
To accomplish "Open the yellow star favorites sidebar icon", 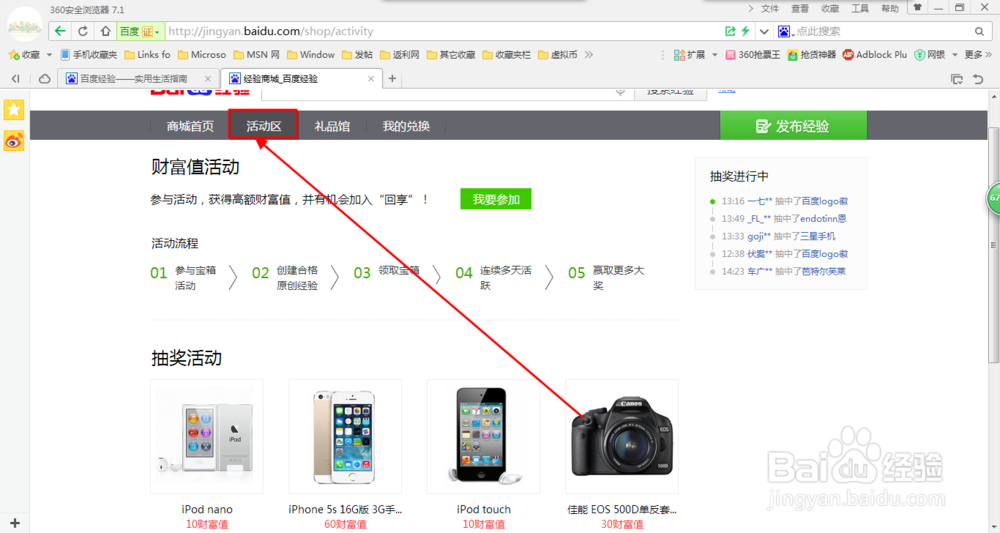I will click(x=14, y=110).
